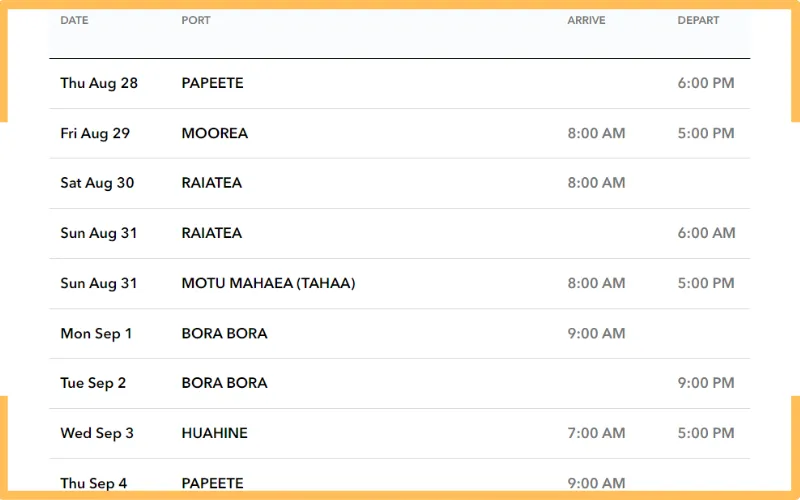Click the 6:00 PM Papeete departure time
Screen dimensions: 800x500
pyautogui.click(x=706, y=83)
